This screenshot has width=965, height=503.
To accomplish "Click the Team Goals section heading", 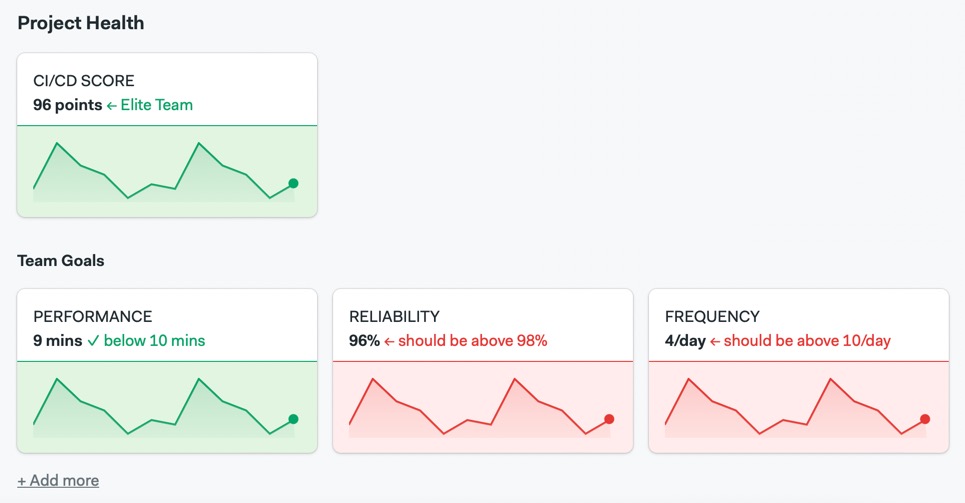I will click(x=61, y=261).
